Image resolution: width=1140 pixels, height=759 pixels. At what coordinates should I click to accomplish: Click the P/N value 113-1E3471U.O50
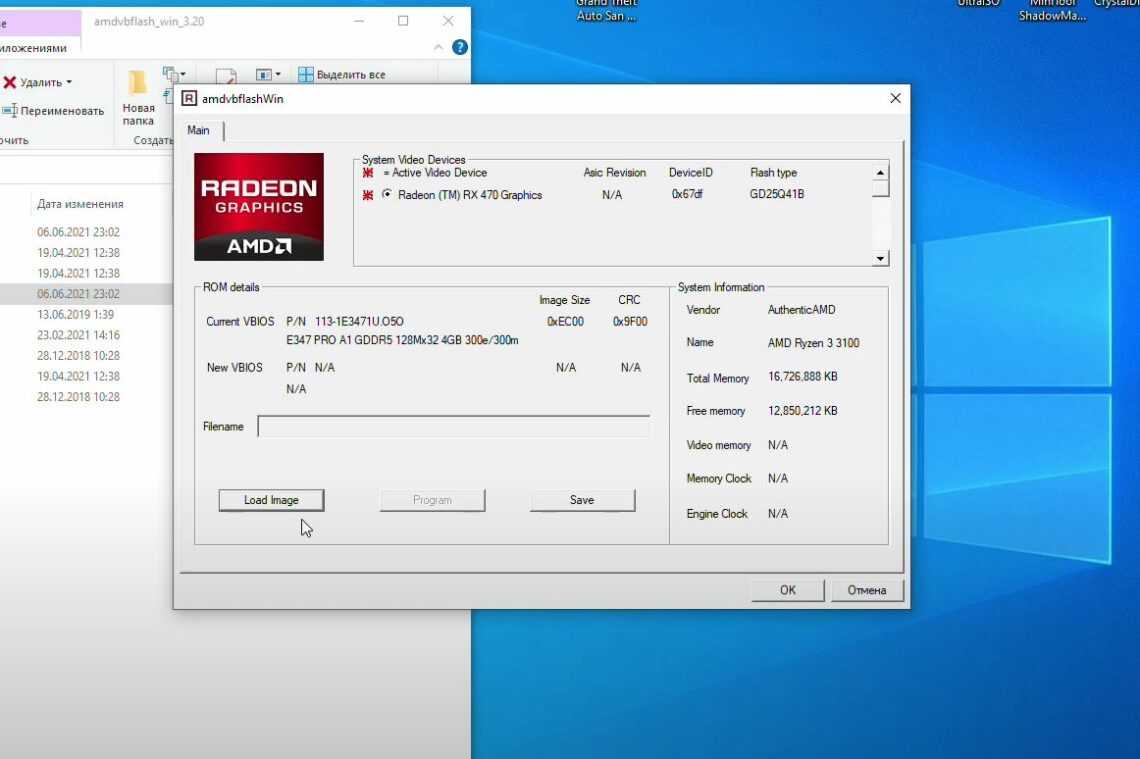[x=359, y=321]
